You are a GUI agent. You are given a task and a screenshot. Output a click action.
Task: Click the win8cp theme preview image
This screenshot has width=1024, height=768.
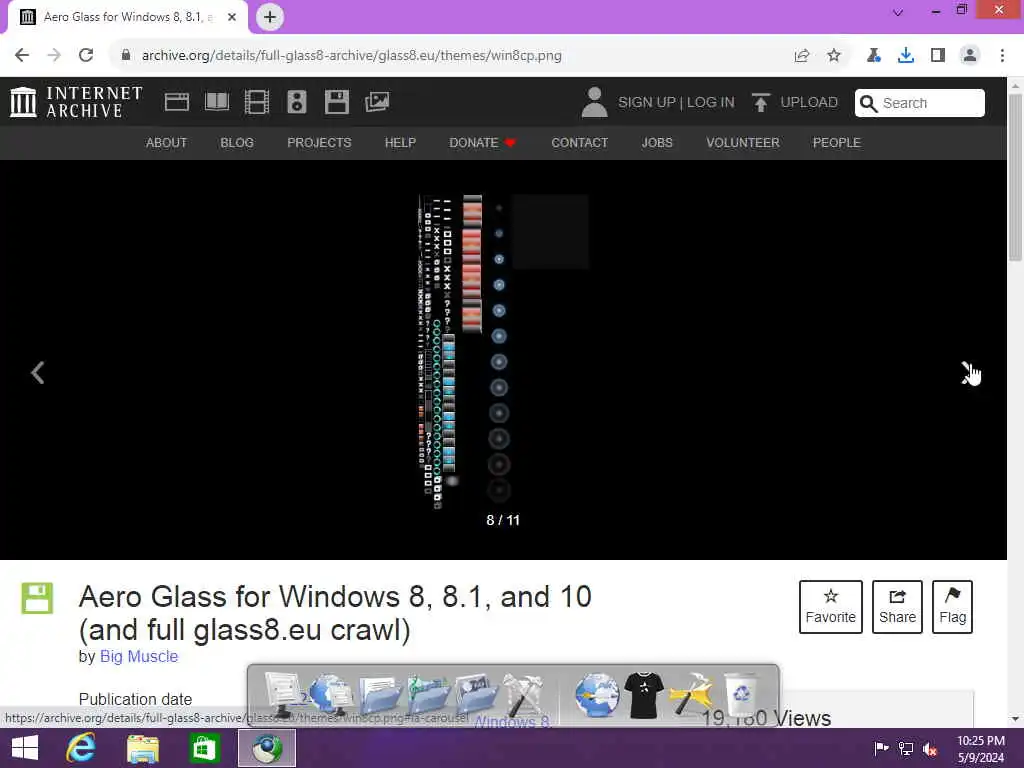click(503, 351)
